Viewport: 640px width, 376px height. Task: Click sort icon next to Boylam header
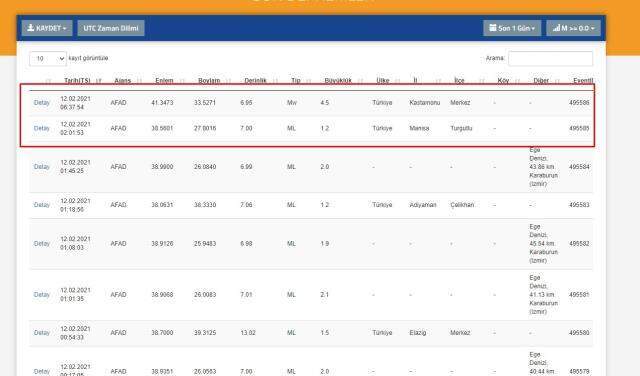pyautogui.click(x=228, y=81)
